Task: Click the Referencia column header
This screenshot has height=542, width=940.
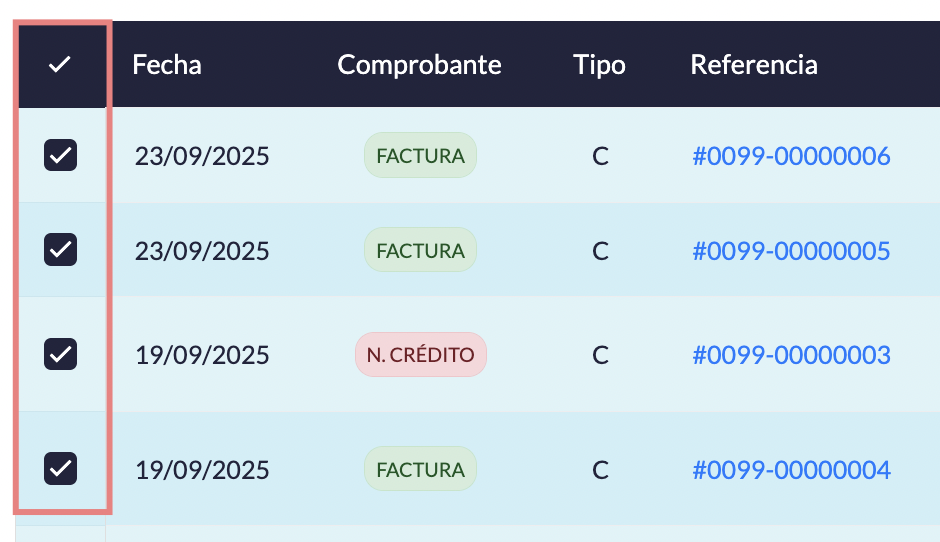Action: (754, 65)
